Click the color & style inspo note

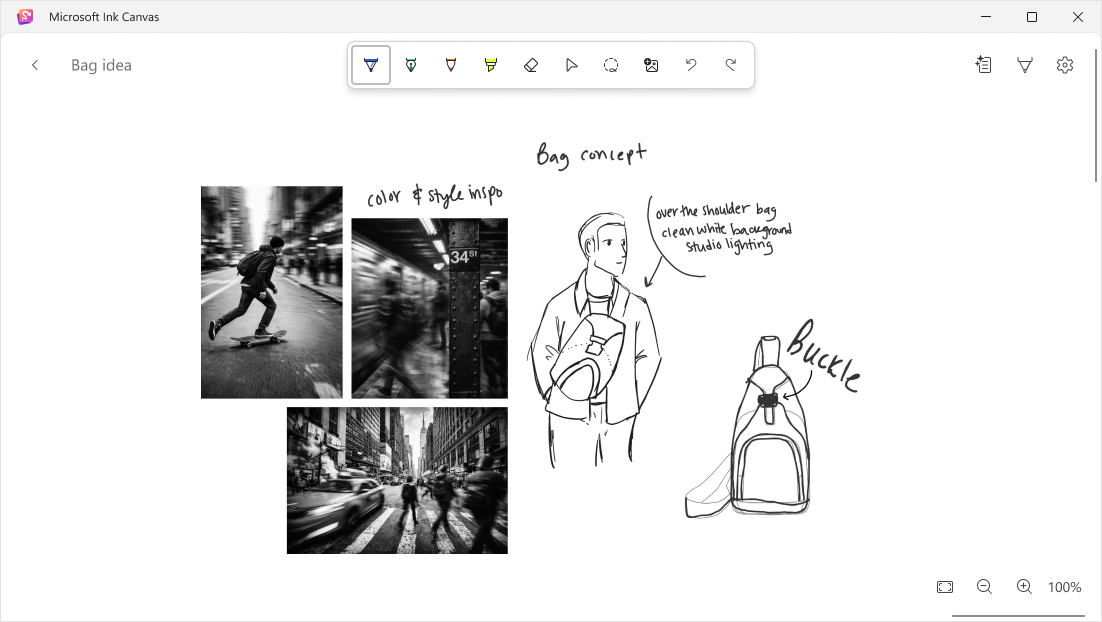(x=435, y=195)
